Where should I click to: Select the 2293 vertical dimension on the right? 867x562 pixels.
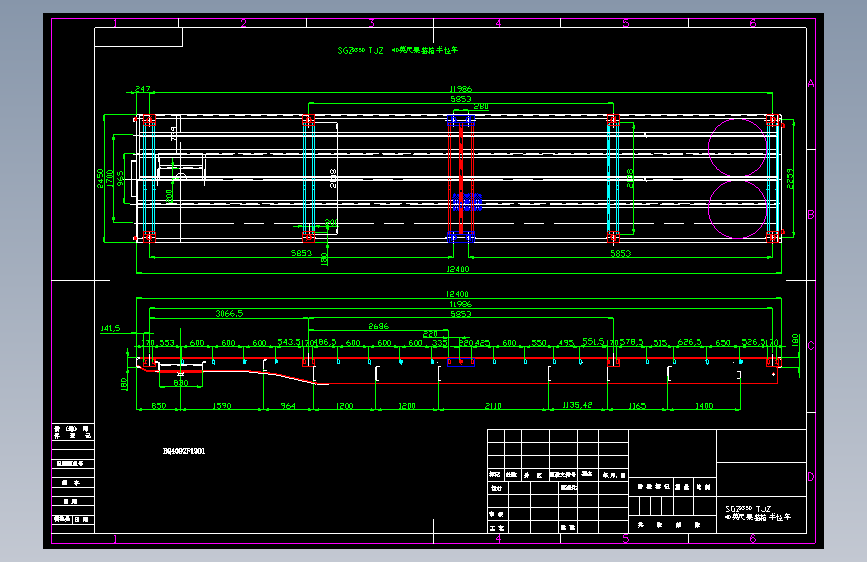[788, 177]
